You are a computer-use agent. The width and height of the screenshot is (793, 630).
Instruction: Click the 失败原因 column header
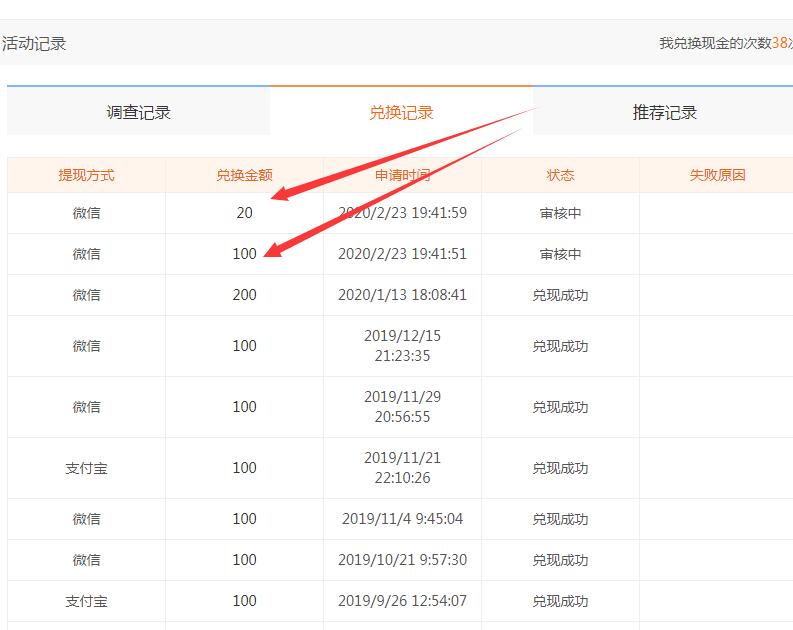718,175
